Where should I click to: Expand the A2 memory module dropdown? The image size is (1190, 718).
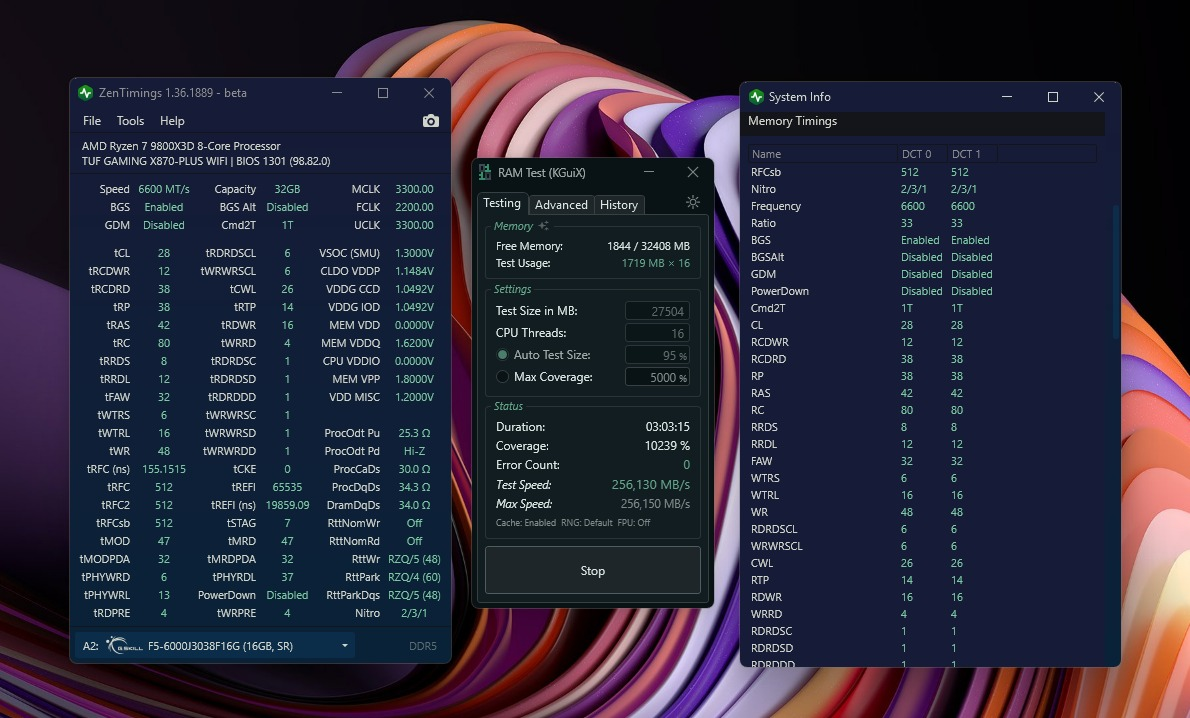coord(345,646)
